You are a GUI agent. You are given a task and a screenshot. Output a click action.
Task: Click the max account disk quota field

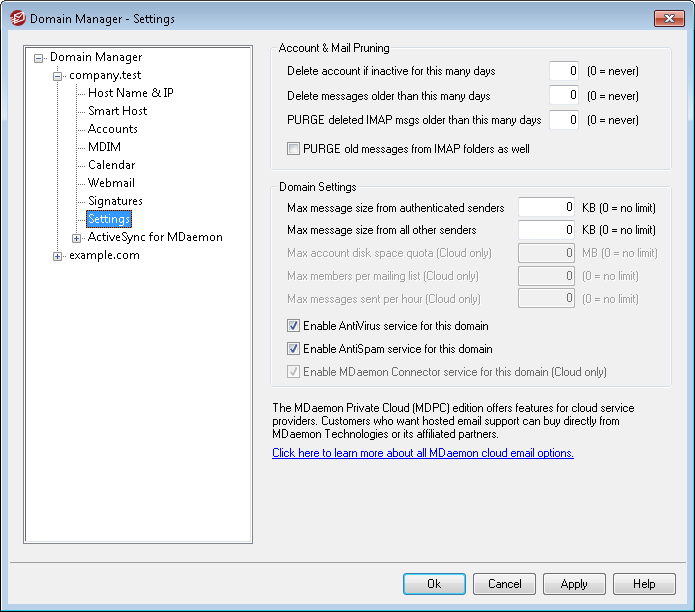click(546, 253)
